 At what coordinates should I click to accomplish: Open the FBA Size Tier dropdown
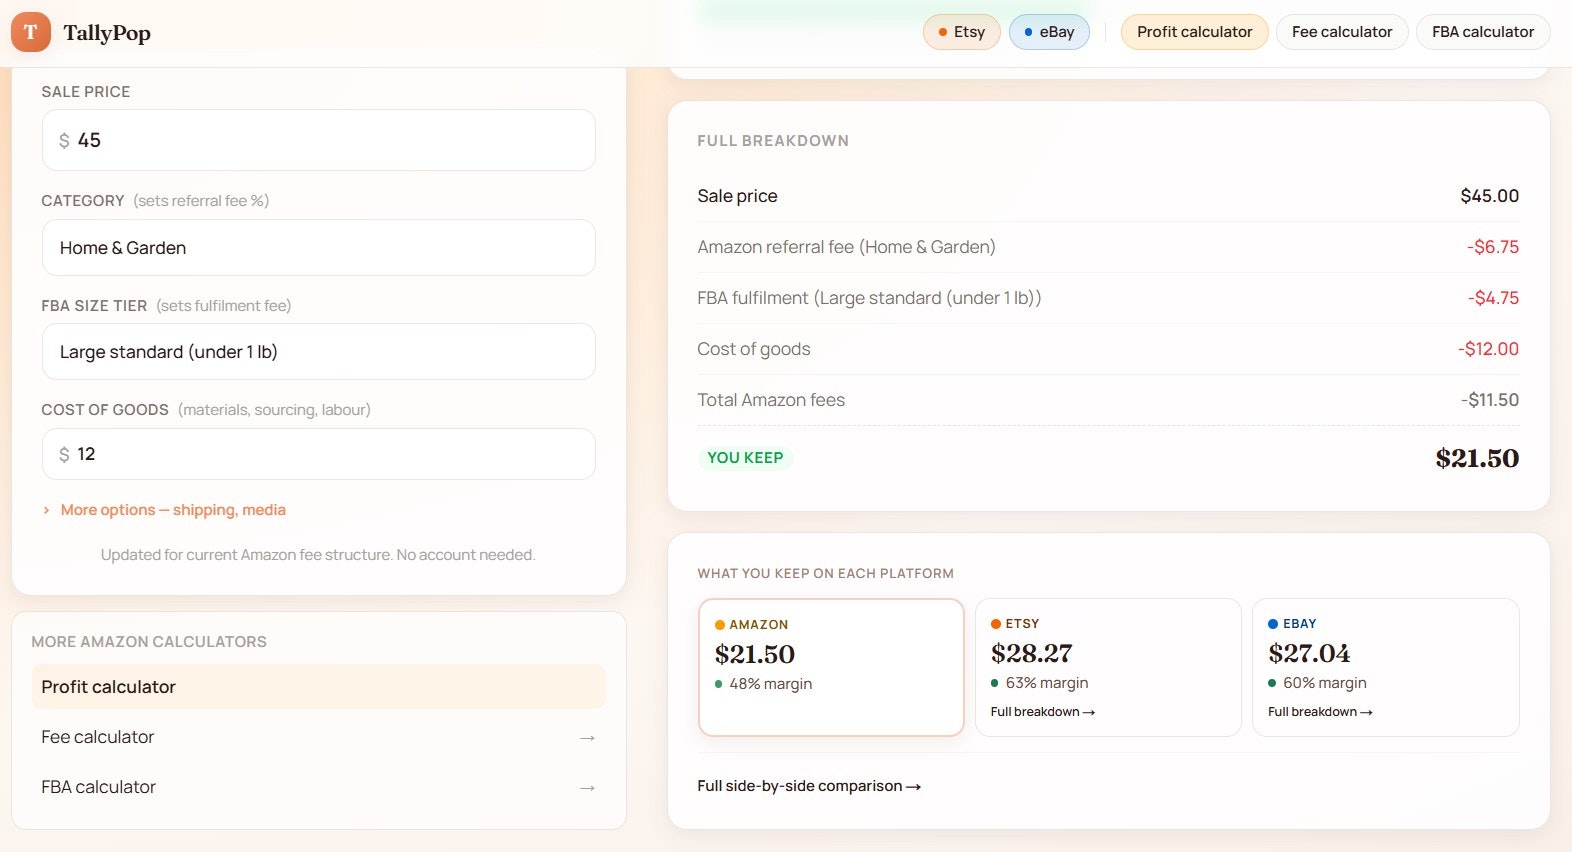coord(319,352)
